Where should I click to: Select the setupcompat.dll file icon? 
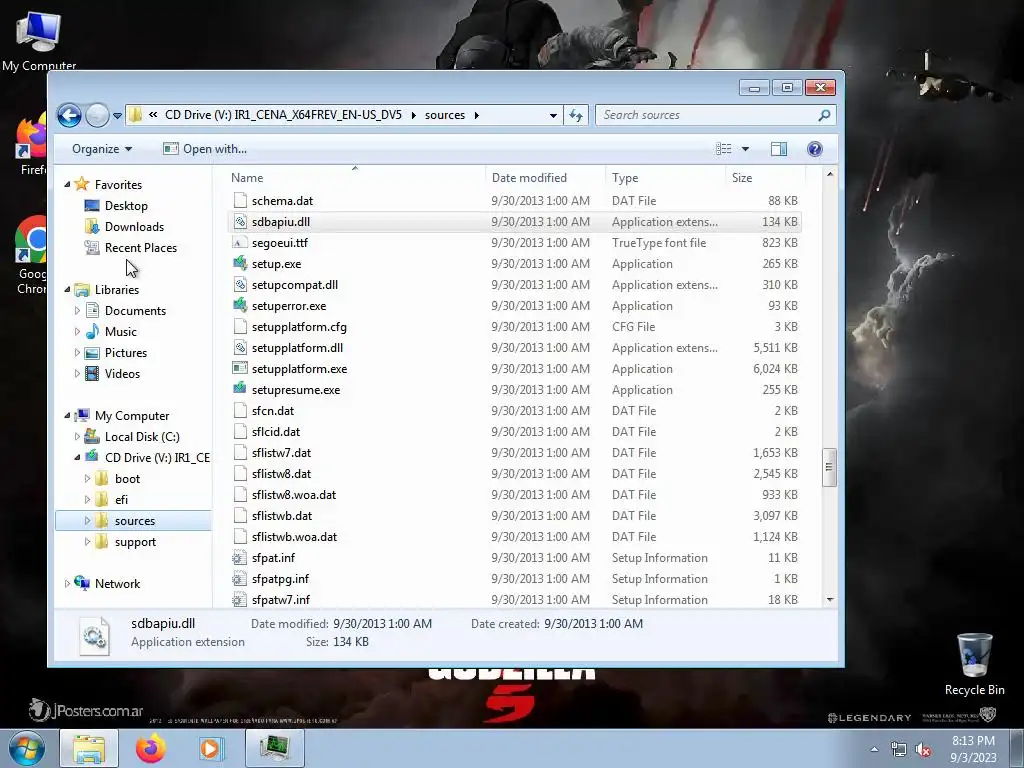(x=240, y=285)
